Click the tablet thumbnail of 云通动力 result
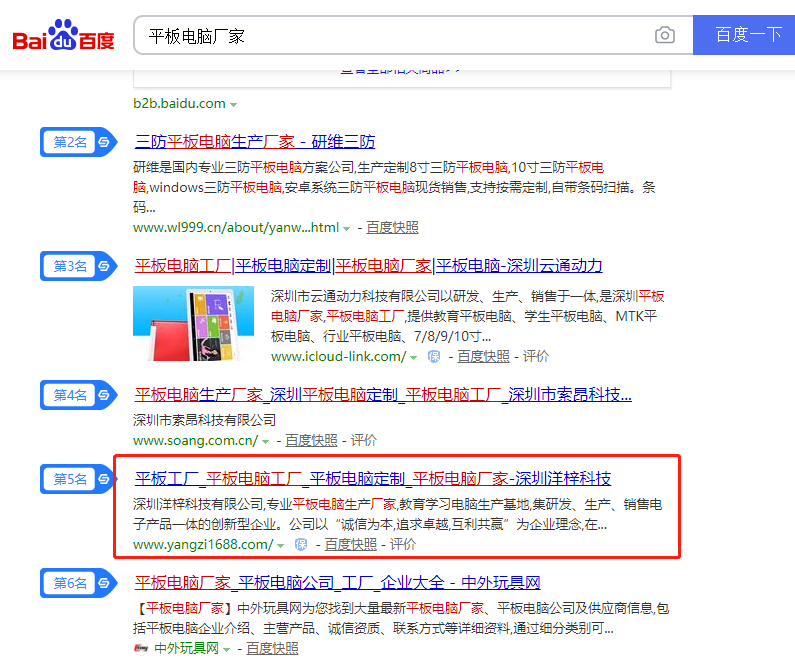This screenshot has width=795, height=663. coord(193,323)
